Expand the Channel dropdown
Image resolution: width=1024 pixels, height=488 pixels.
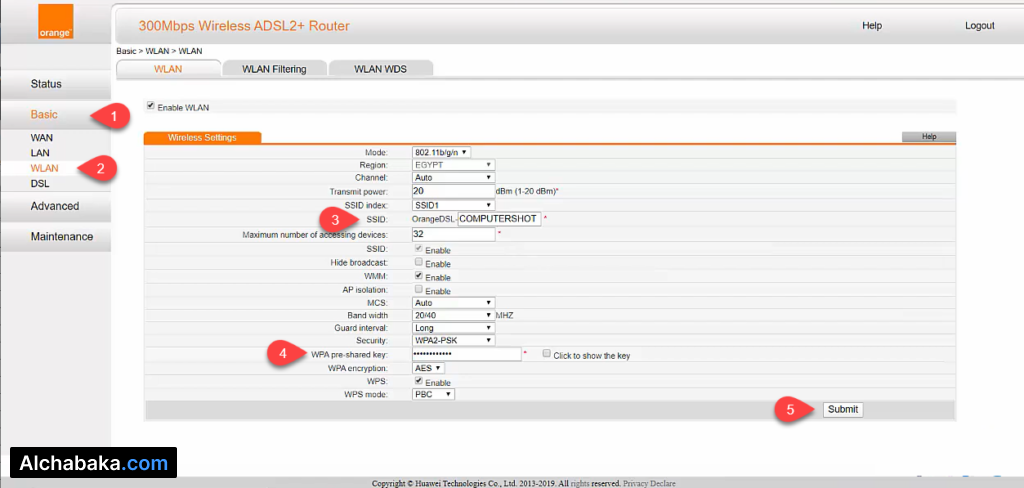(453, 178)
